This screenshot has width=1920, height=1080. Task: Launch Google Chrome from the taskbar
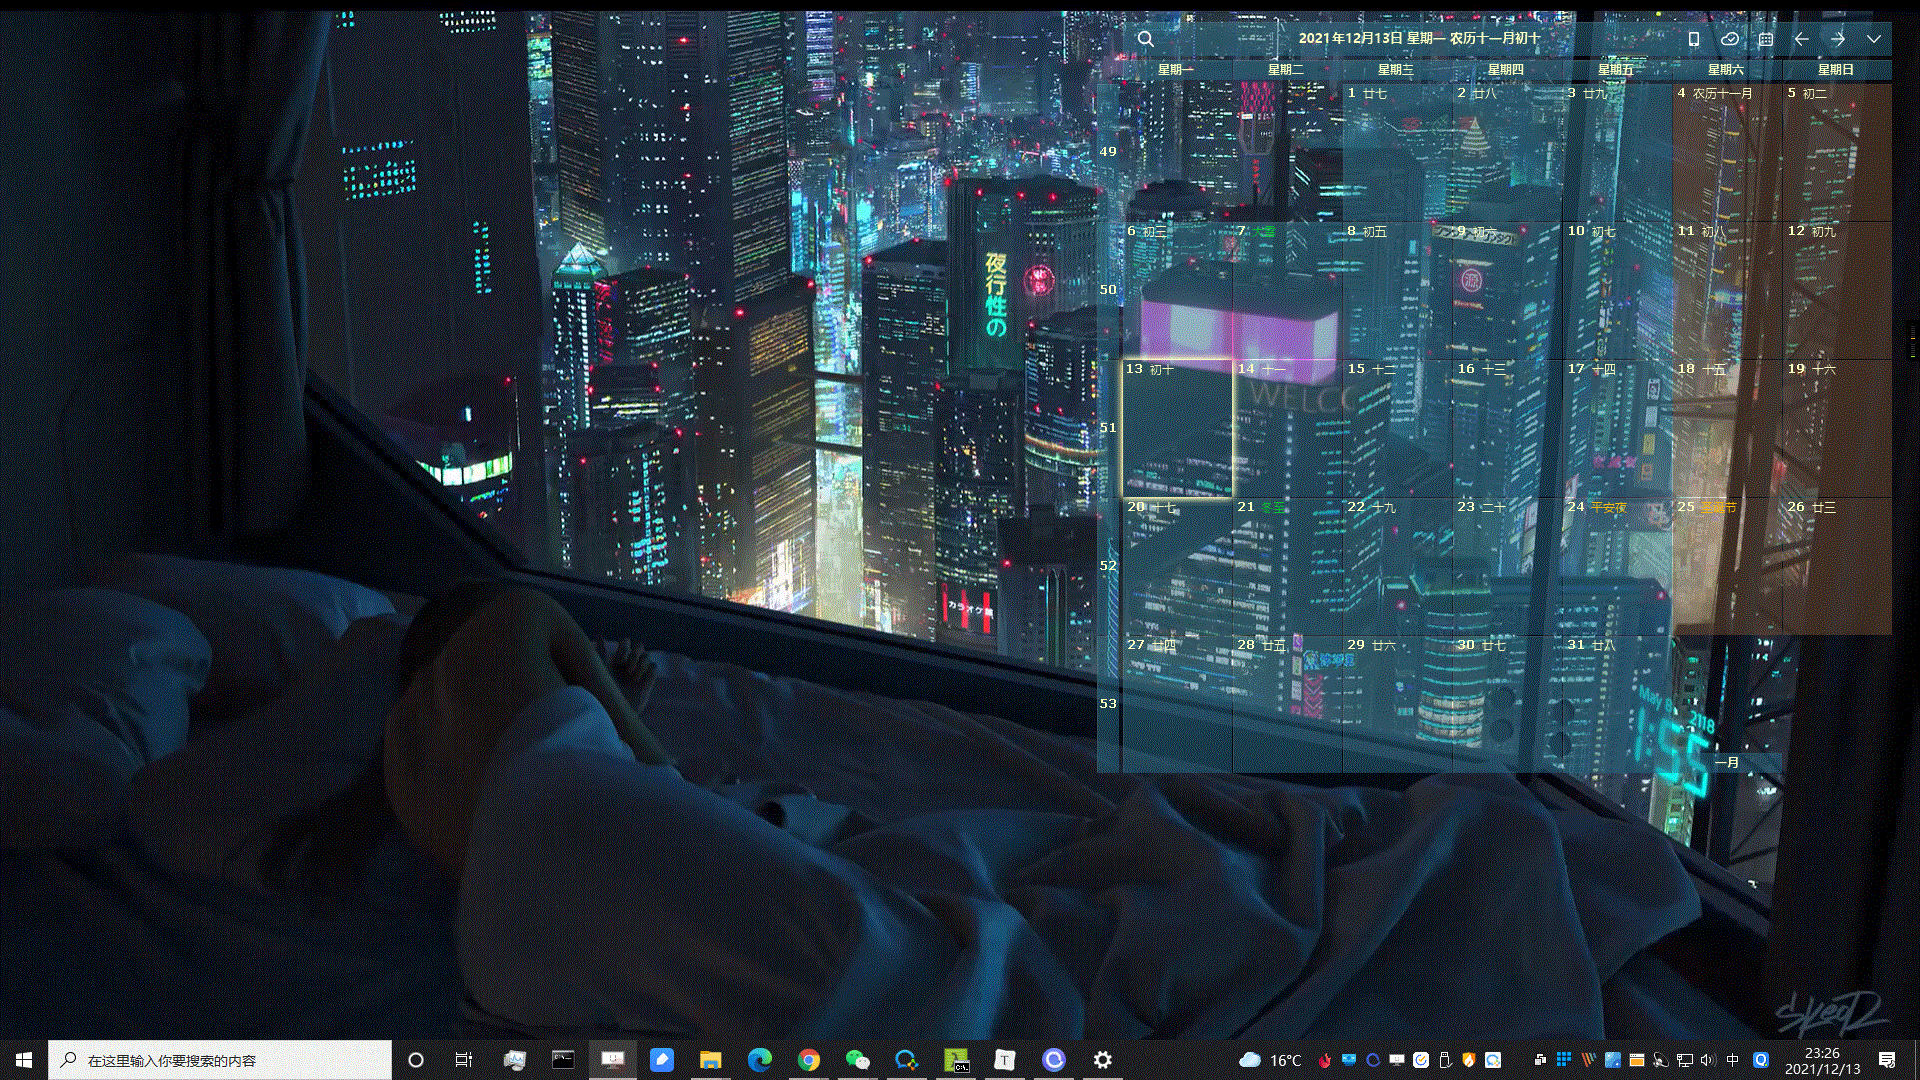pyautogui.click(x=808, y=1060)
